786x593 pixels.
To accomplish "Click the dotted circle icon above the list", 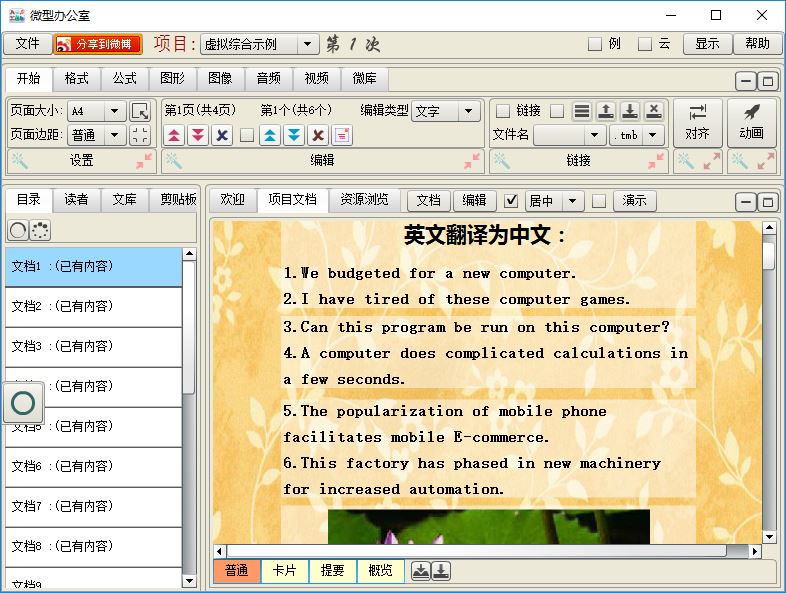I will pyautogui.click(x=40, y=231).
